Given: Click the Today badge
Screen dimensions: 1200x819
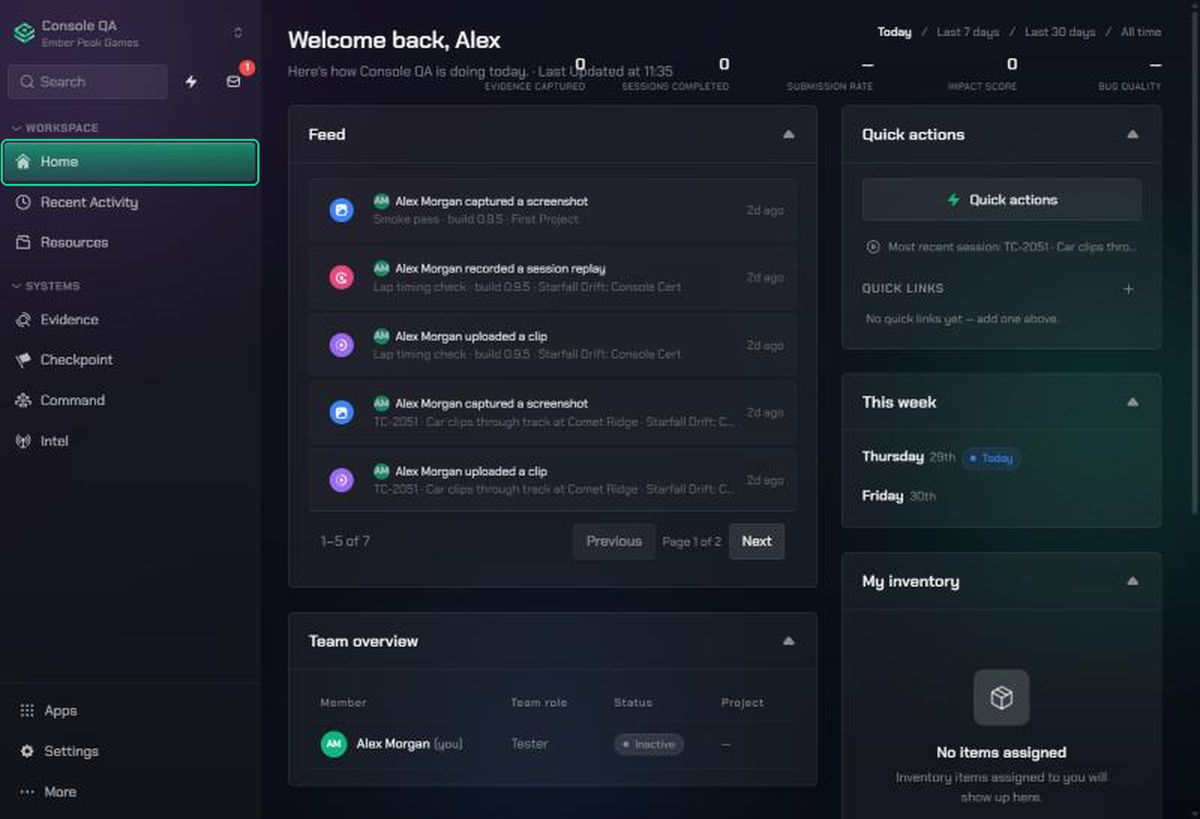Looking at the screenshot, I should click(x=991, y=458).
